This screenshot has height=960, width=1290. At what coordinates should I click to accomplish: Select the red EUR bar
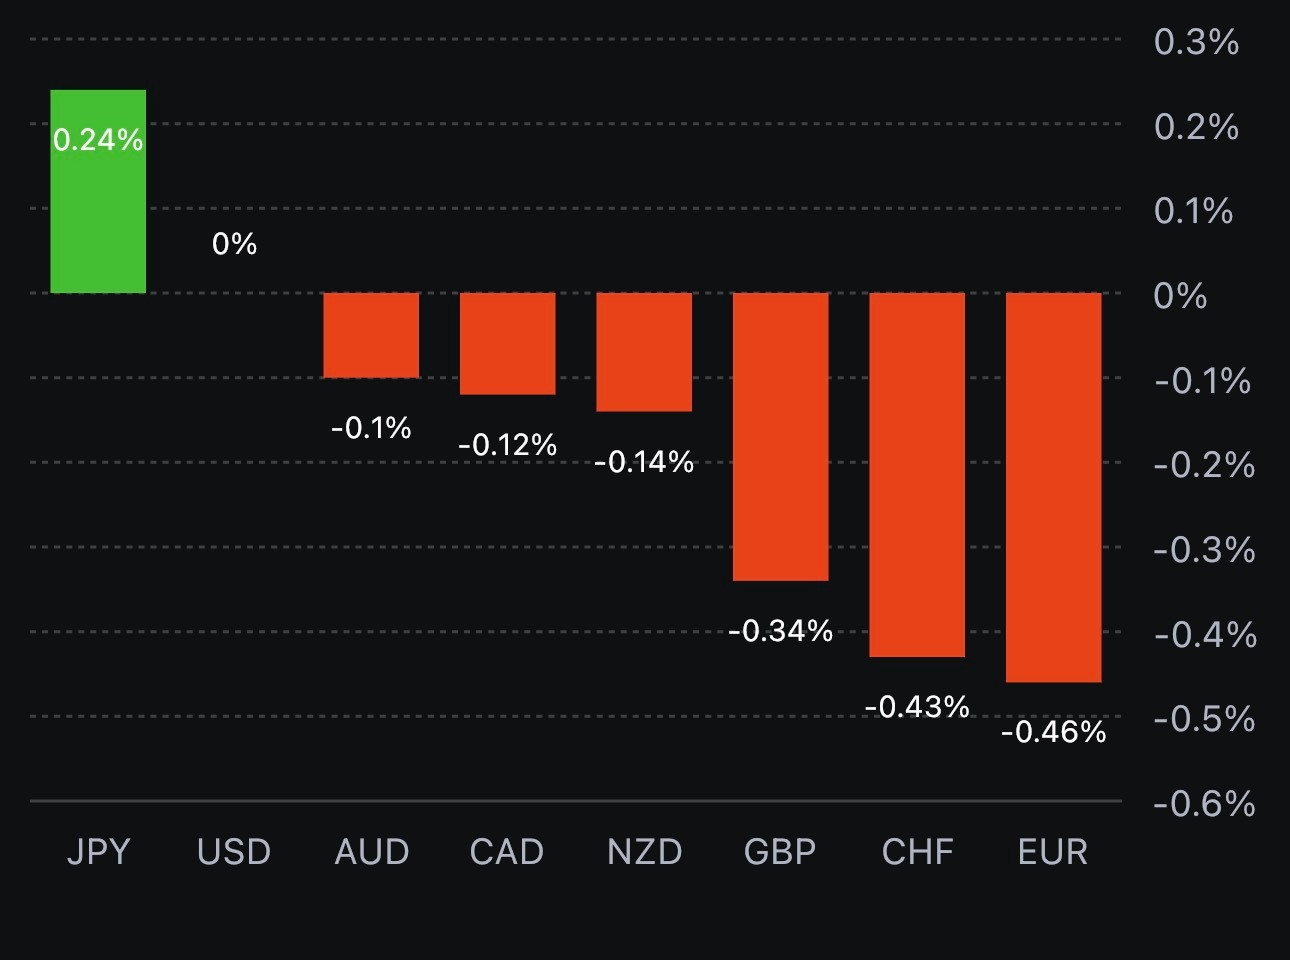coord(1053,487)
